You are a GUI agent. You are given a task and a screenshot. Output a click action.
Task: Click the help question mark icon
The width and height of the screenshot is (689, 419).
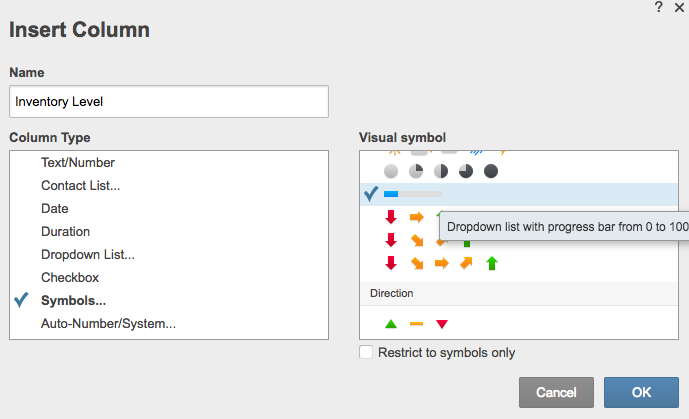pyautogui.click(x=658, y=7)
